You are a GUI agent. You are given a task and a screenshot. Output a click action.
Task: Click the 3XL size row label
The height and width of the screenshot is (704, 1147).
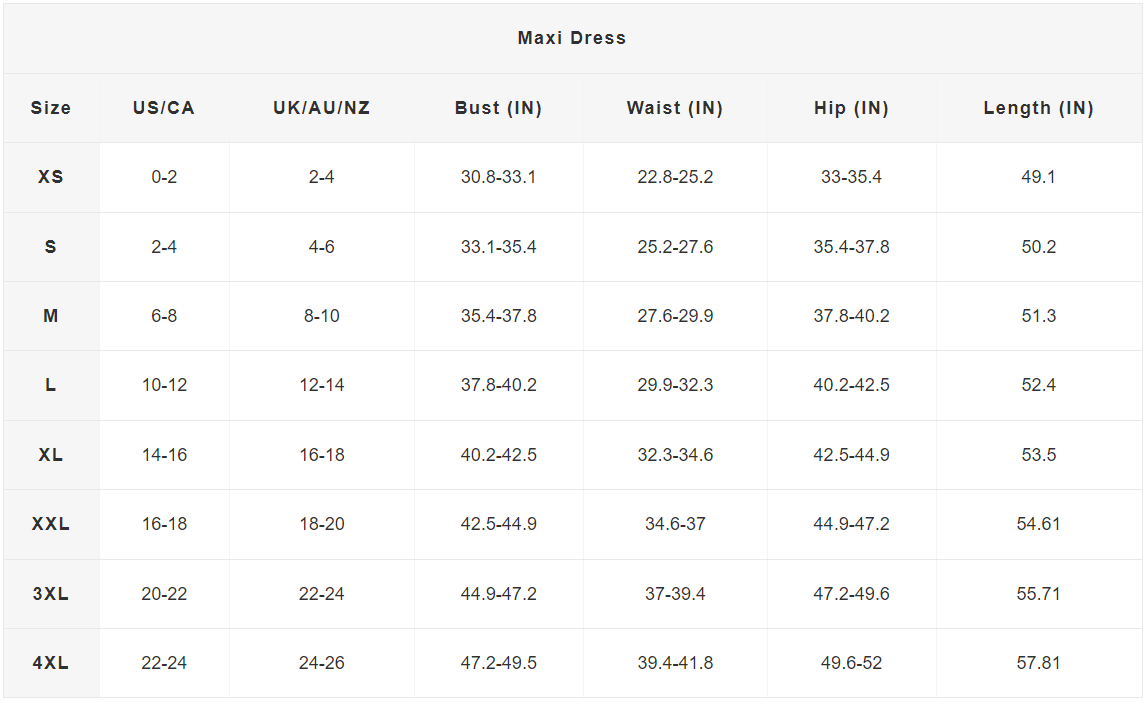point(50,593)
